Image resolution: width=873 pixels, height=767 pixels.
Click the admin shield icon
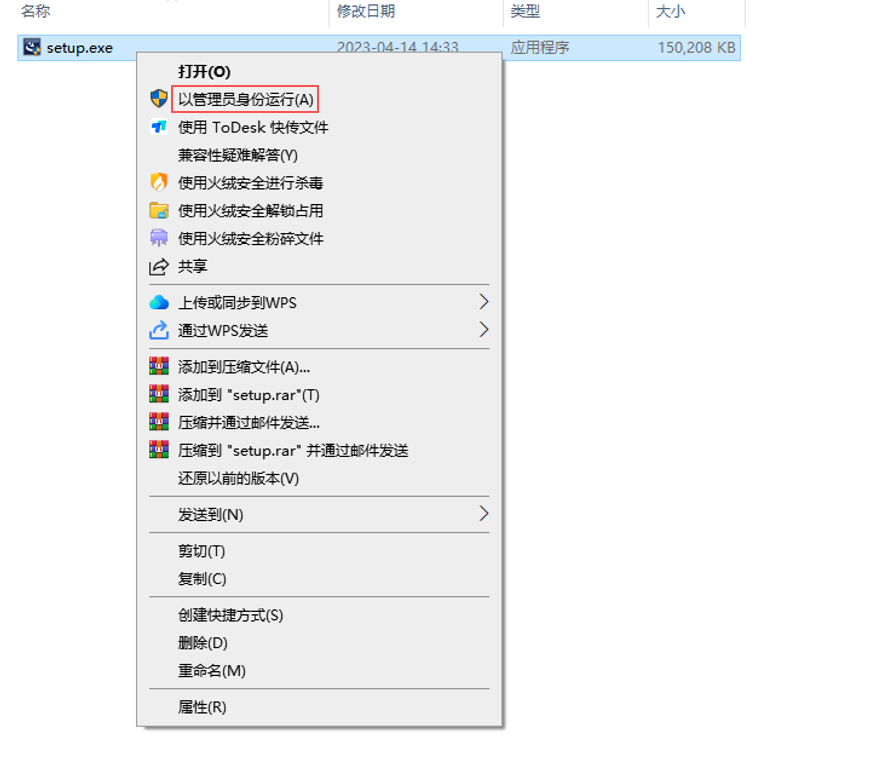click(159, 99)
